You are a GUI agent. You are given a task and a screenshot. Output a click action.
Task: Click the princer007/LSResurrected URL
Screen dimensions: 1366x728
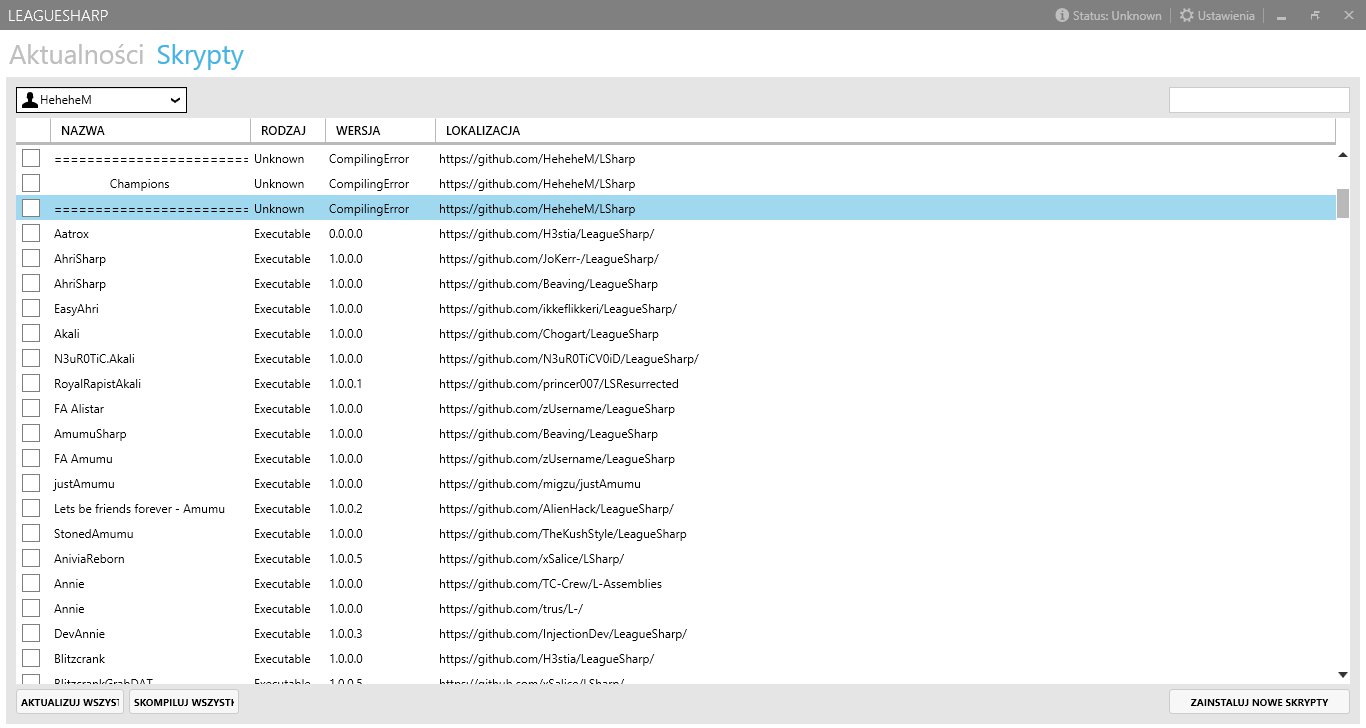[x=559, y=384]
